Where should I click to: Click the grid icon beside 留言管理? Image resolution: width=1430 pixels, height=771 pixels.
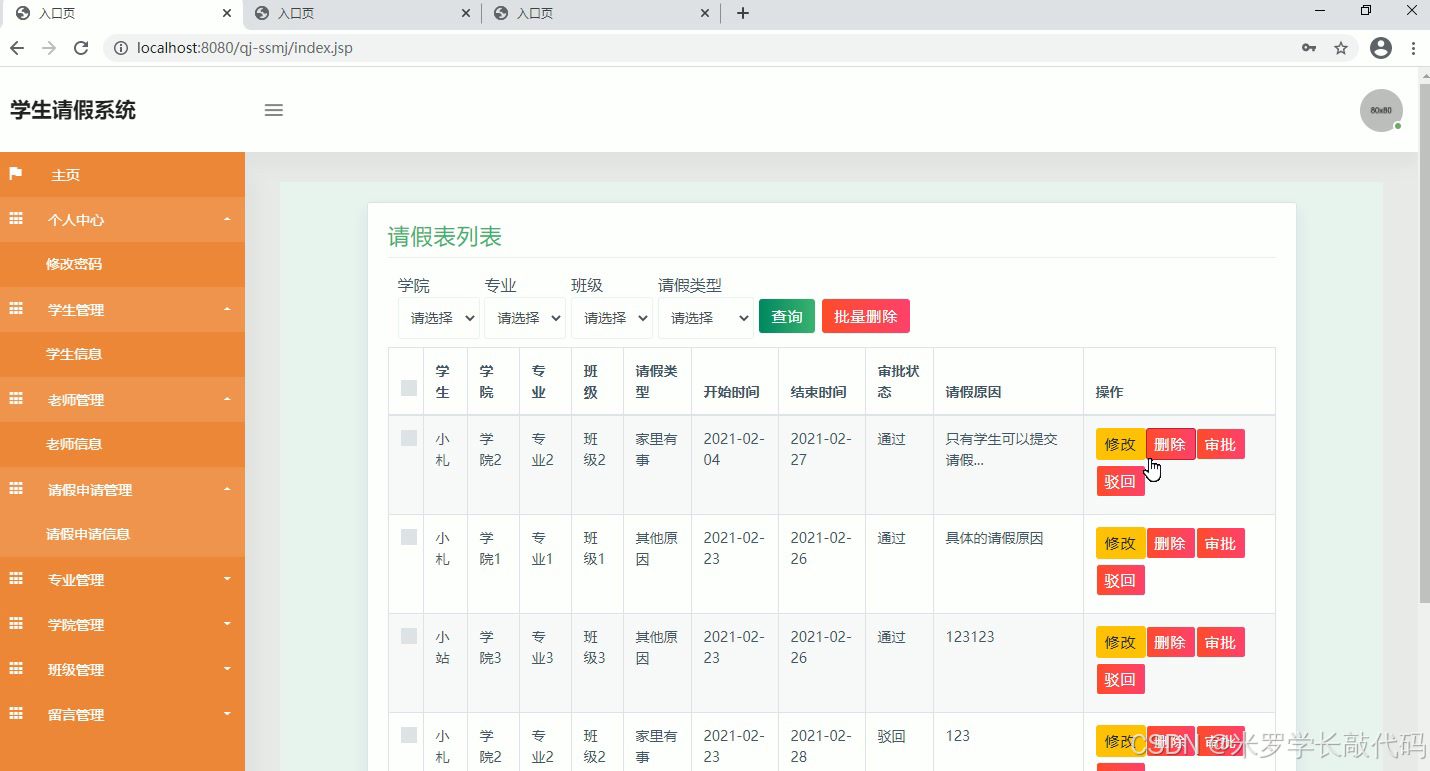(14, 714)
